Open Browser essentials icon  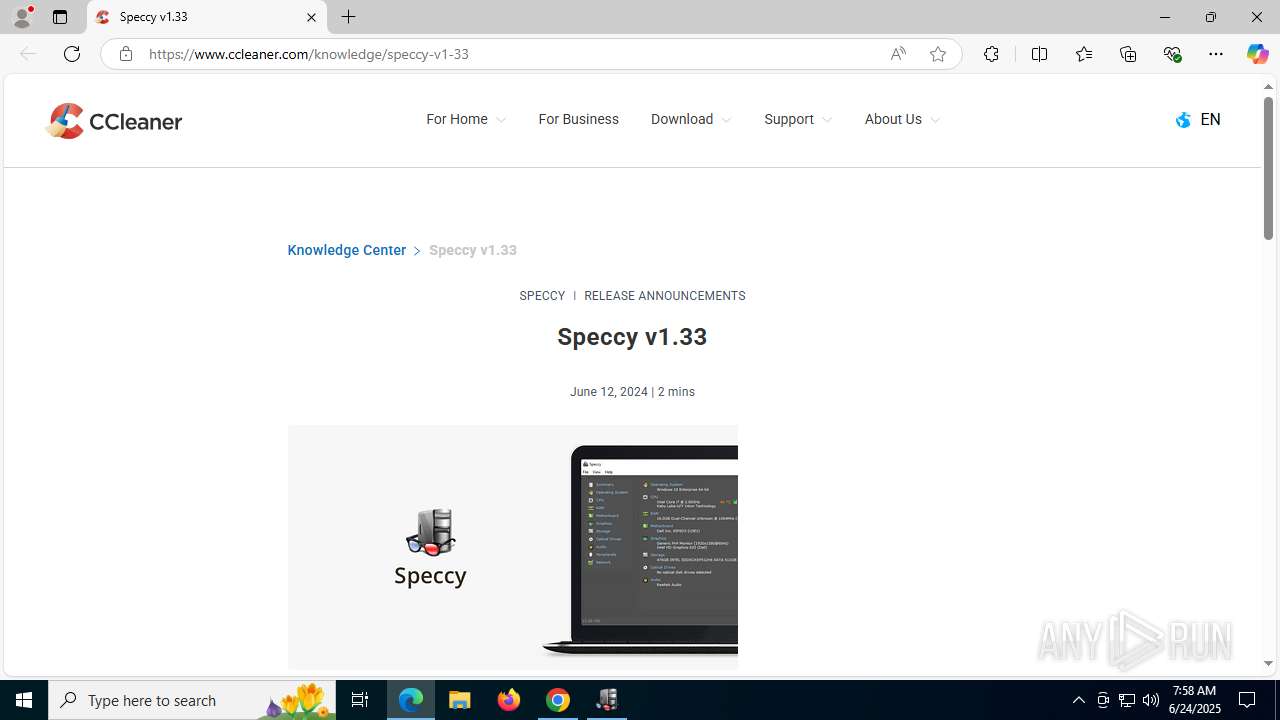click(x=1172, y=54)
